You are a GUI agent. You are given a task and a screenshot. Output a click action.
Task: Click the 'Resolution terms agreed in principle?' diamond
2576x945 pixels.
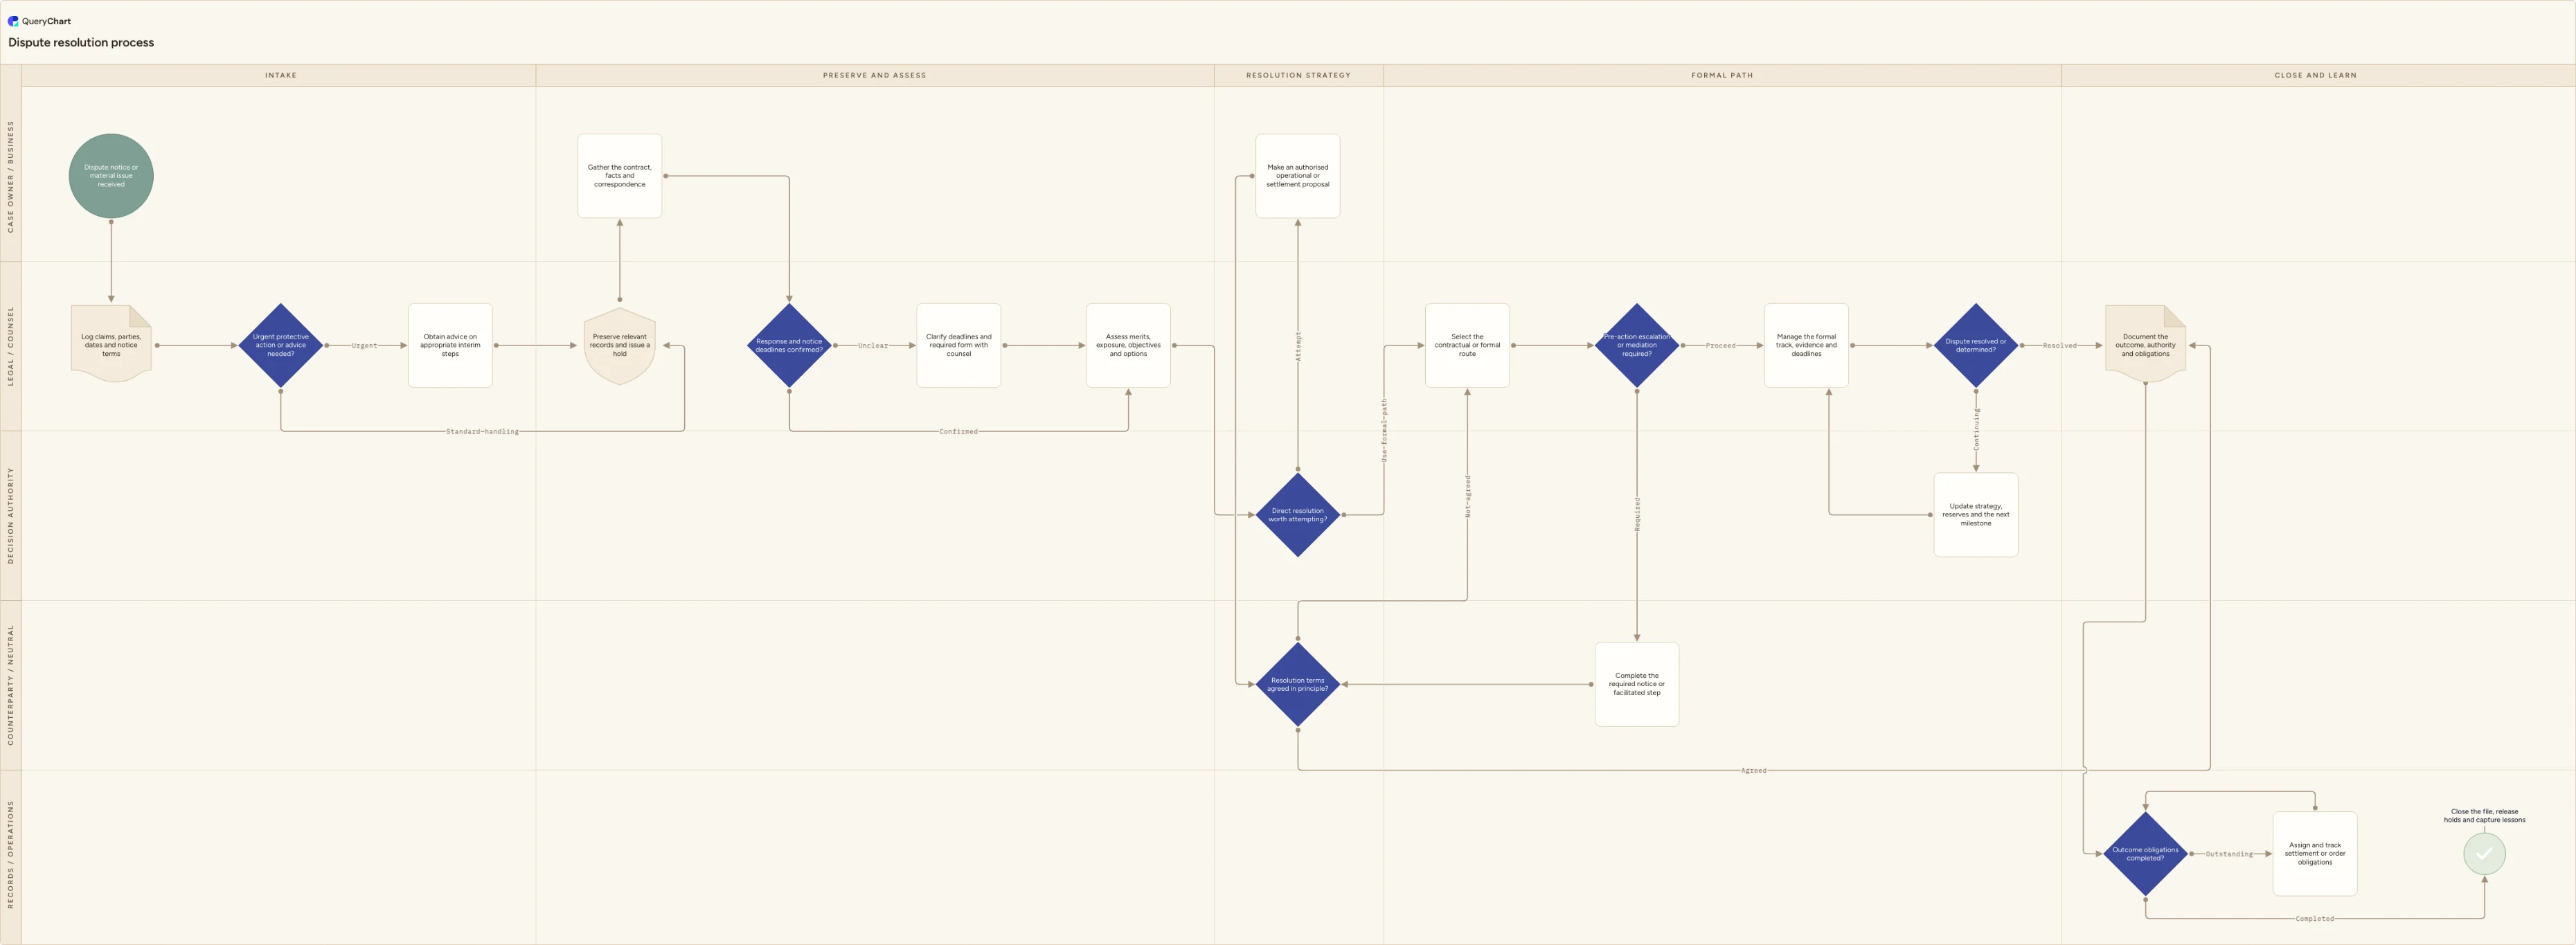pos(1298,684)
